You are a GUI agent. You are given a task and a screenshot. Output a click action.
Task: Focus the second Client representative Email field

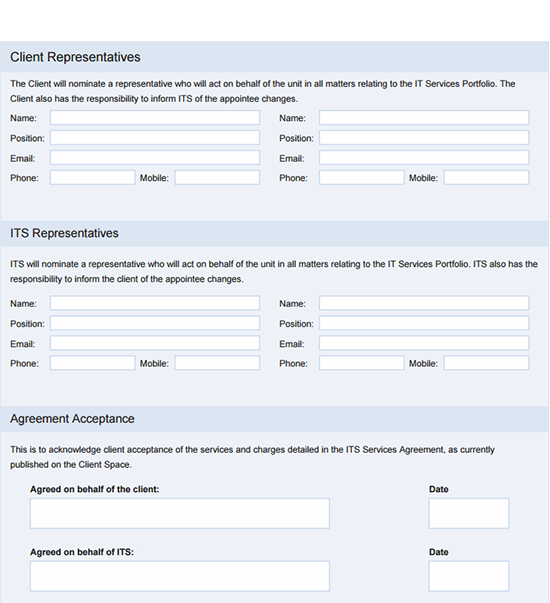click(424, 158)
